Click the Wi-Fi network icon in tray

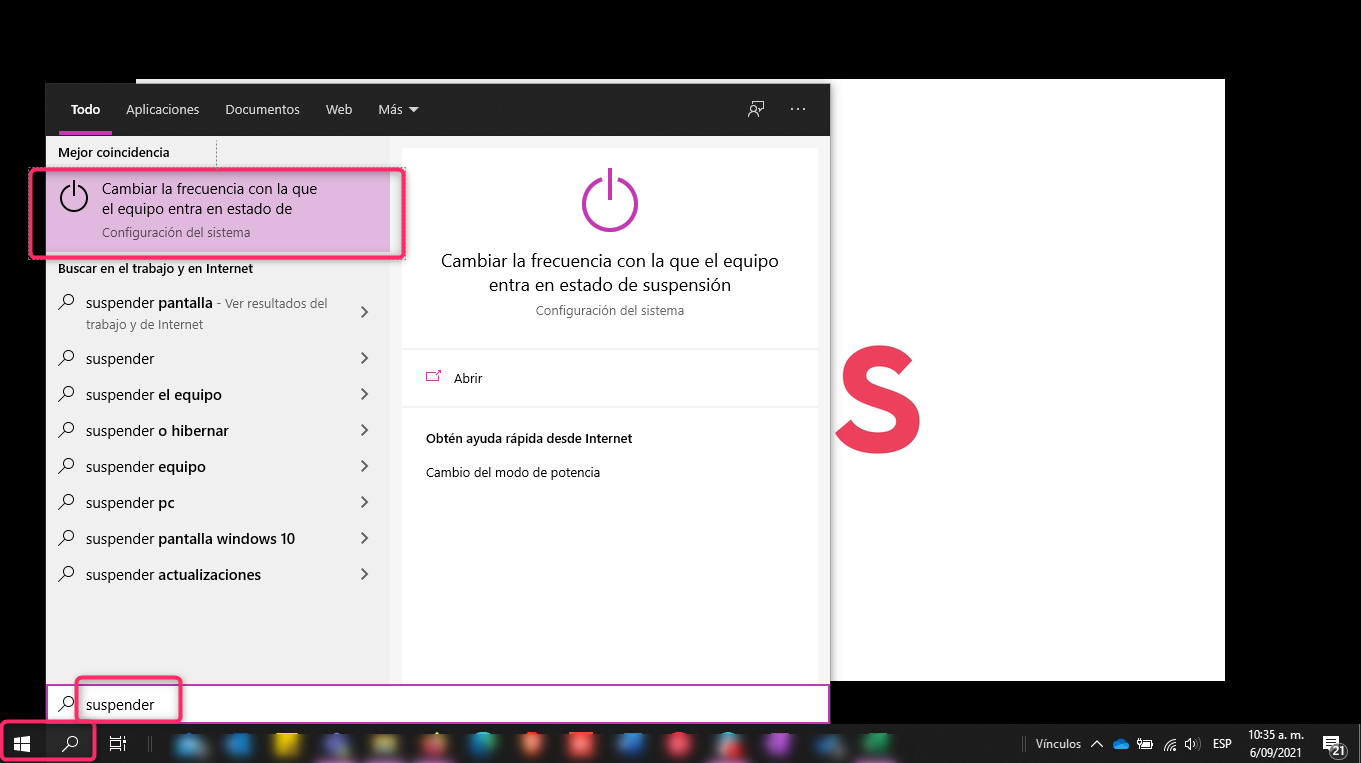click(x=1169, y=744)
